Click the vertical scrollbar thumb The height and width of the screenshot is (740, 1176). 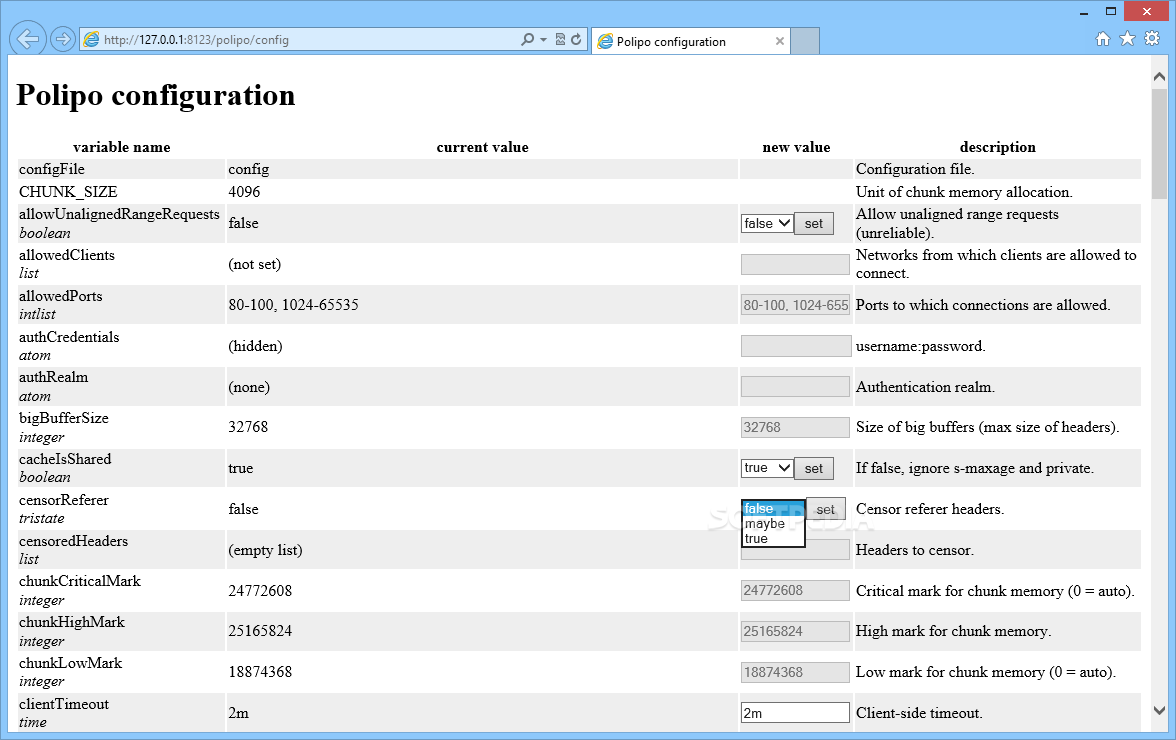pos(1159,142)
